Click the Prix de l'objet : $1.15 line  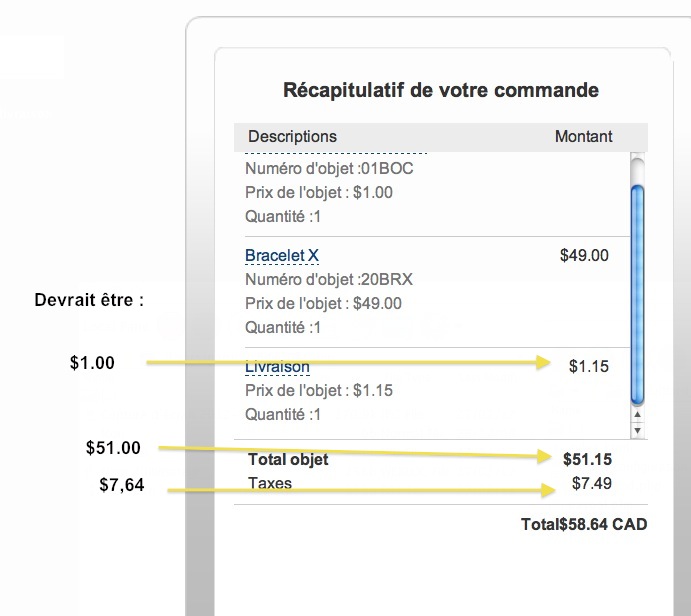pyautogui.click(x=319, y=390)
